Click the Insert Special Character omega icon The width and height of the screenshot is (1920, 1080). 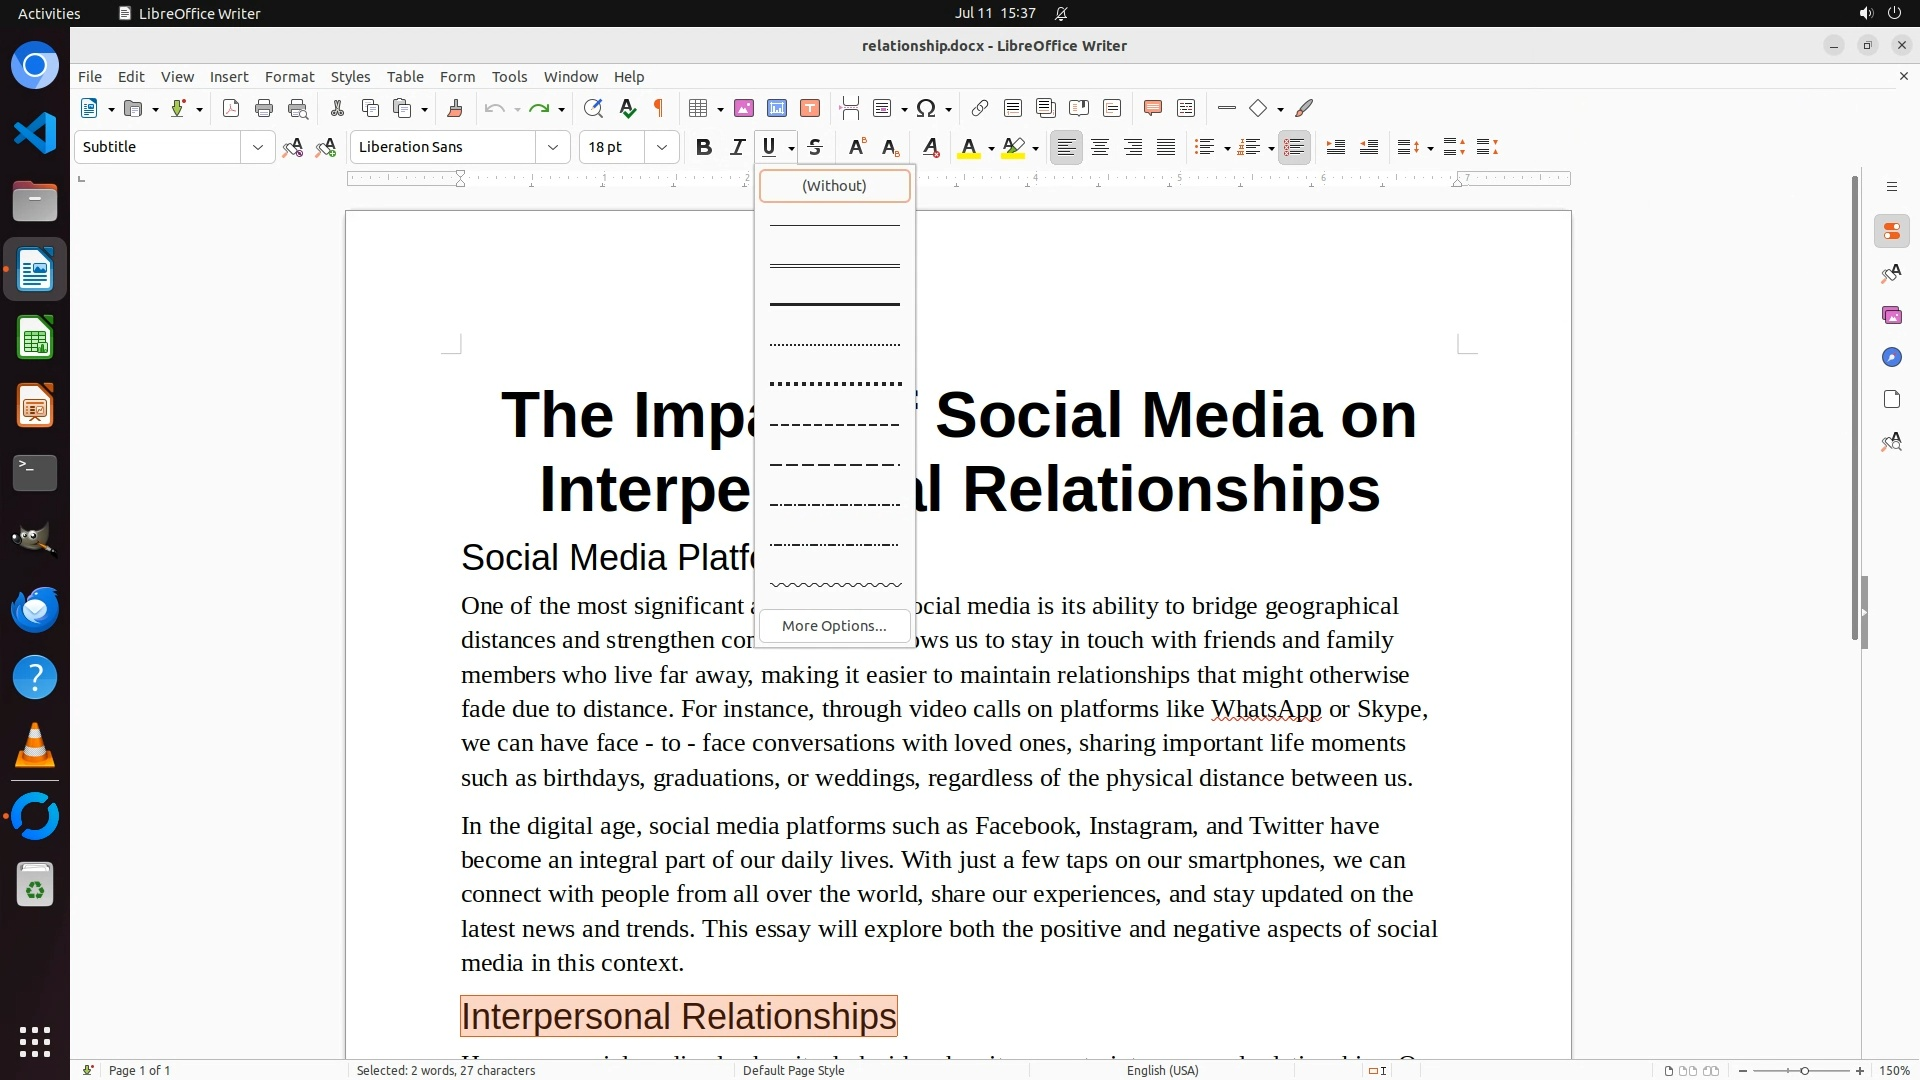coord(926,108)
